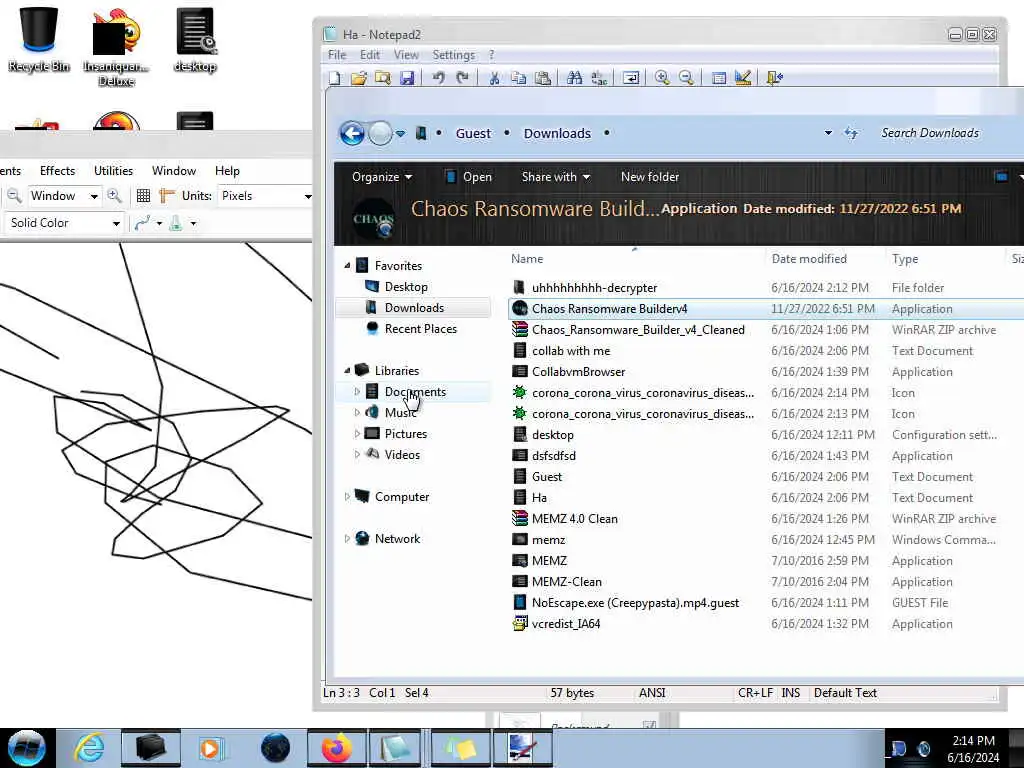Click the Back arrow in Explorer
Image resolution: width=1024 pixels, height=768 pixels.
coord(352,133)
